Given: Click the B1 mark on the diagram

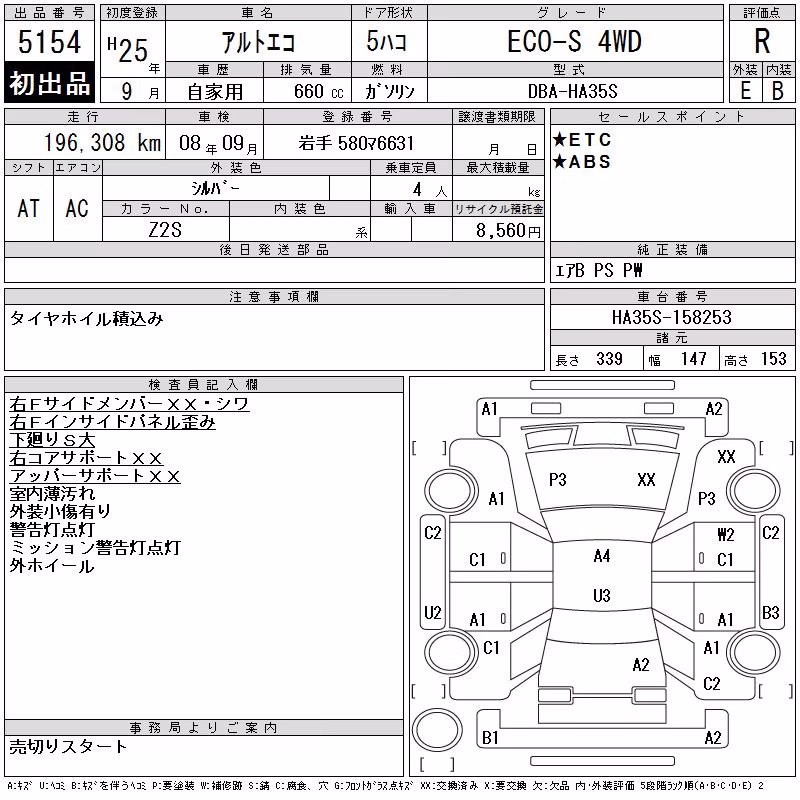Looking at the screenshot, I should (x=490, y=737).
